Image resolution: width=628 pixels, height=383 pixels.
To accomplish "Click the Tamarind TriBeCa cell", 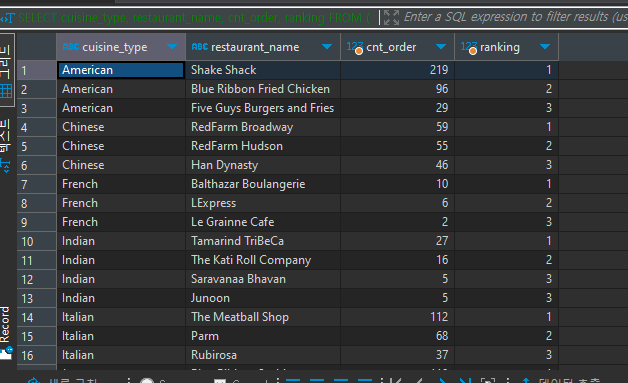I will click(x=263, y=241).
